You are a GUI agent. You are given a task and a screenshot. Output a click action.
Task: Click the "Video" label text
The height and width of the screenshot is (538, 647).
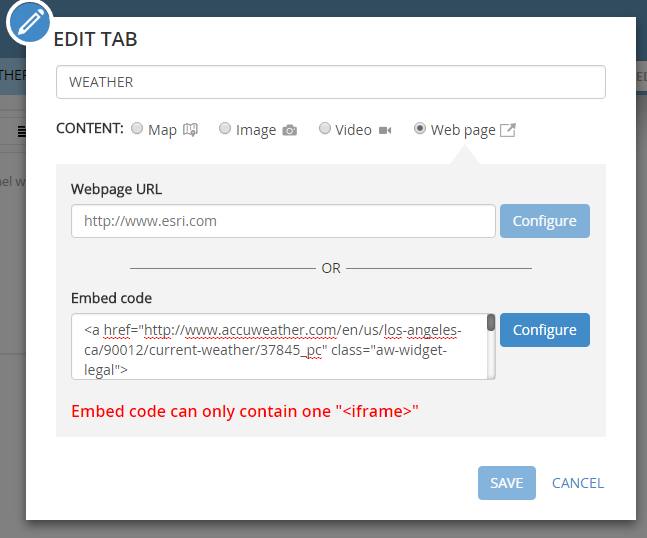(x=353, y=130)
